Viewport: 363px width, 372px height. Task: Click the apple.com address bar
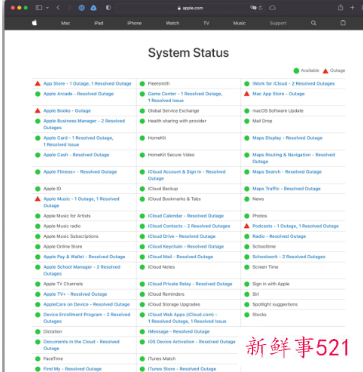tap(190, 8)
